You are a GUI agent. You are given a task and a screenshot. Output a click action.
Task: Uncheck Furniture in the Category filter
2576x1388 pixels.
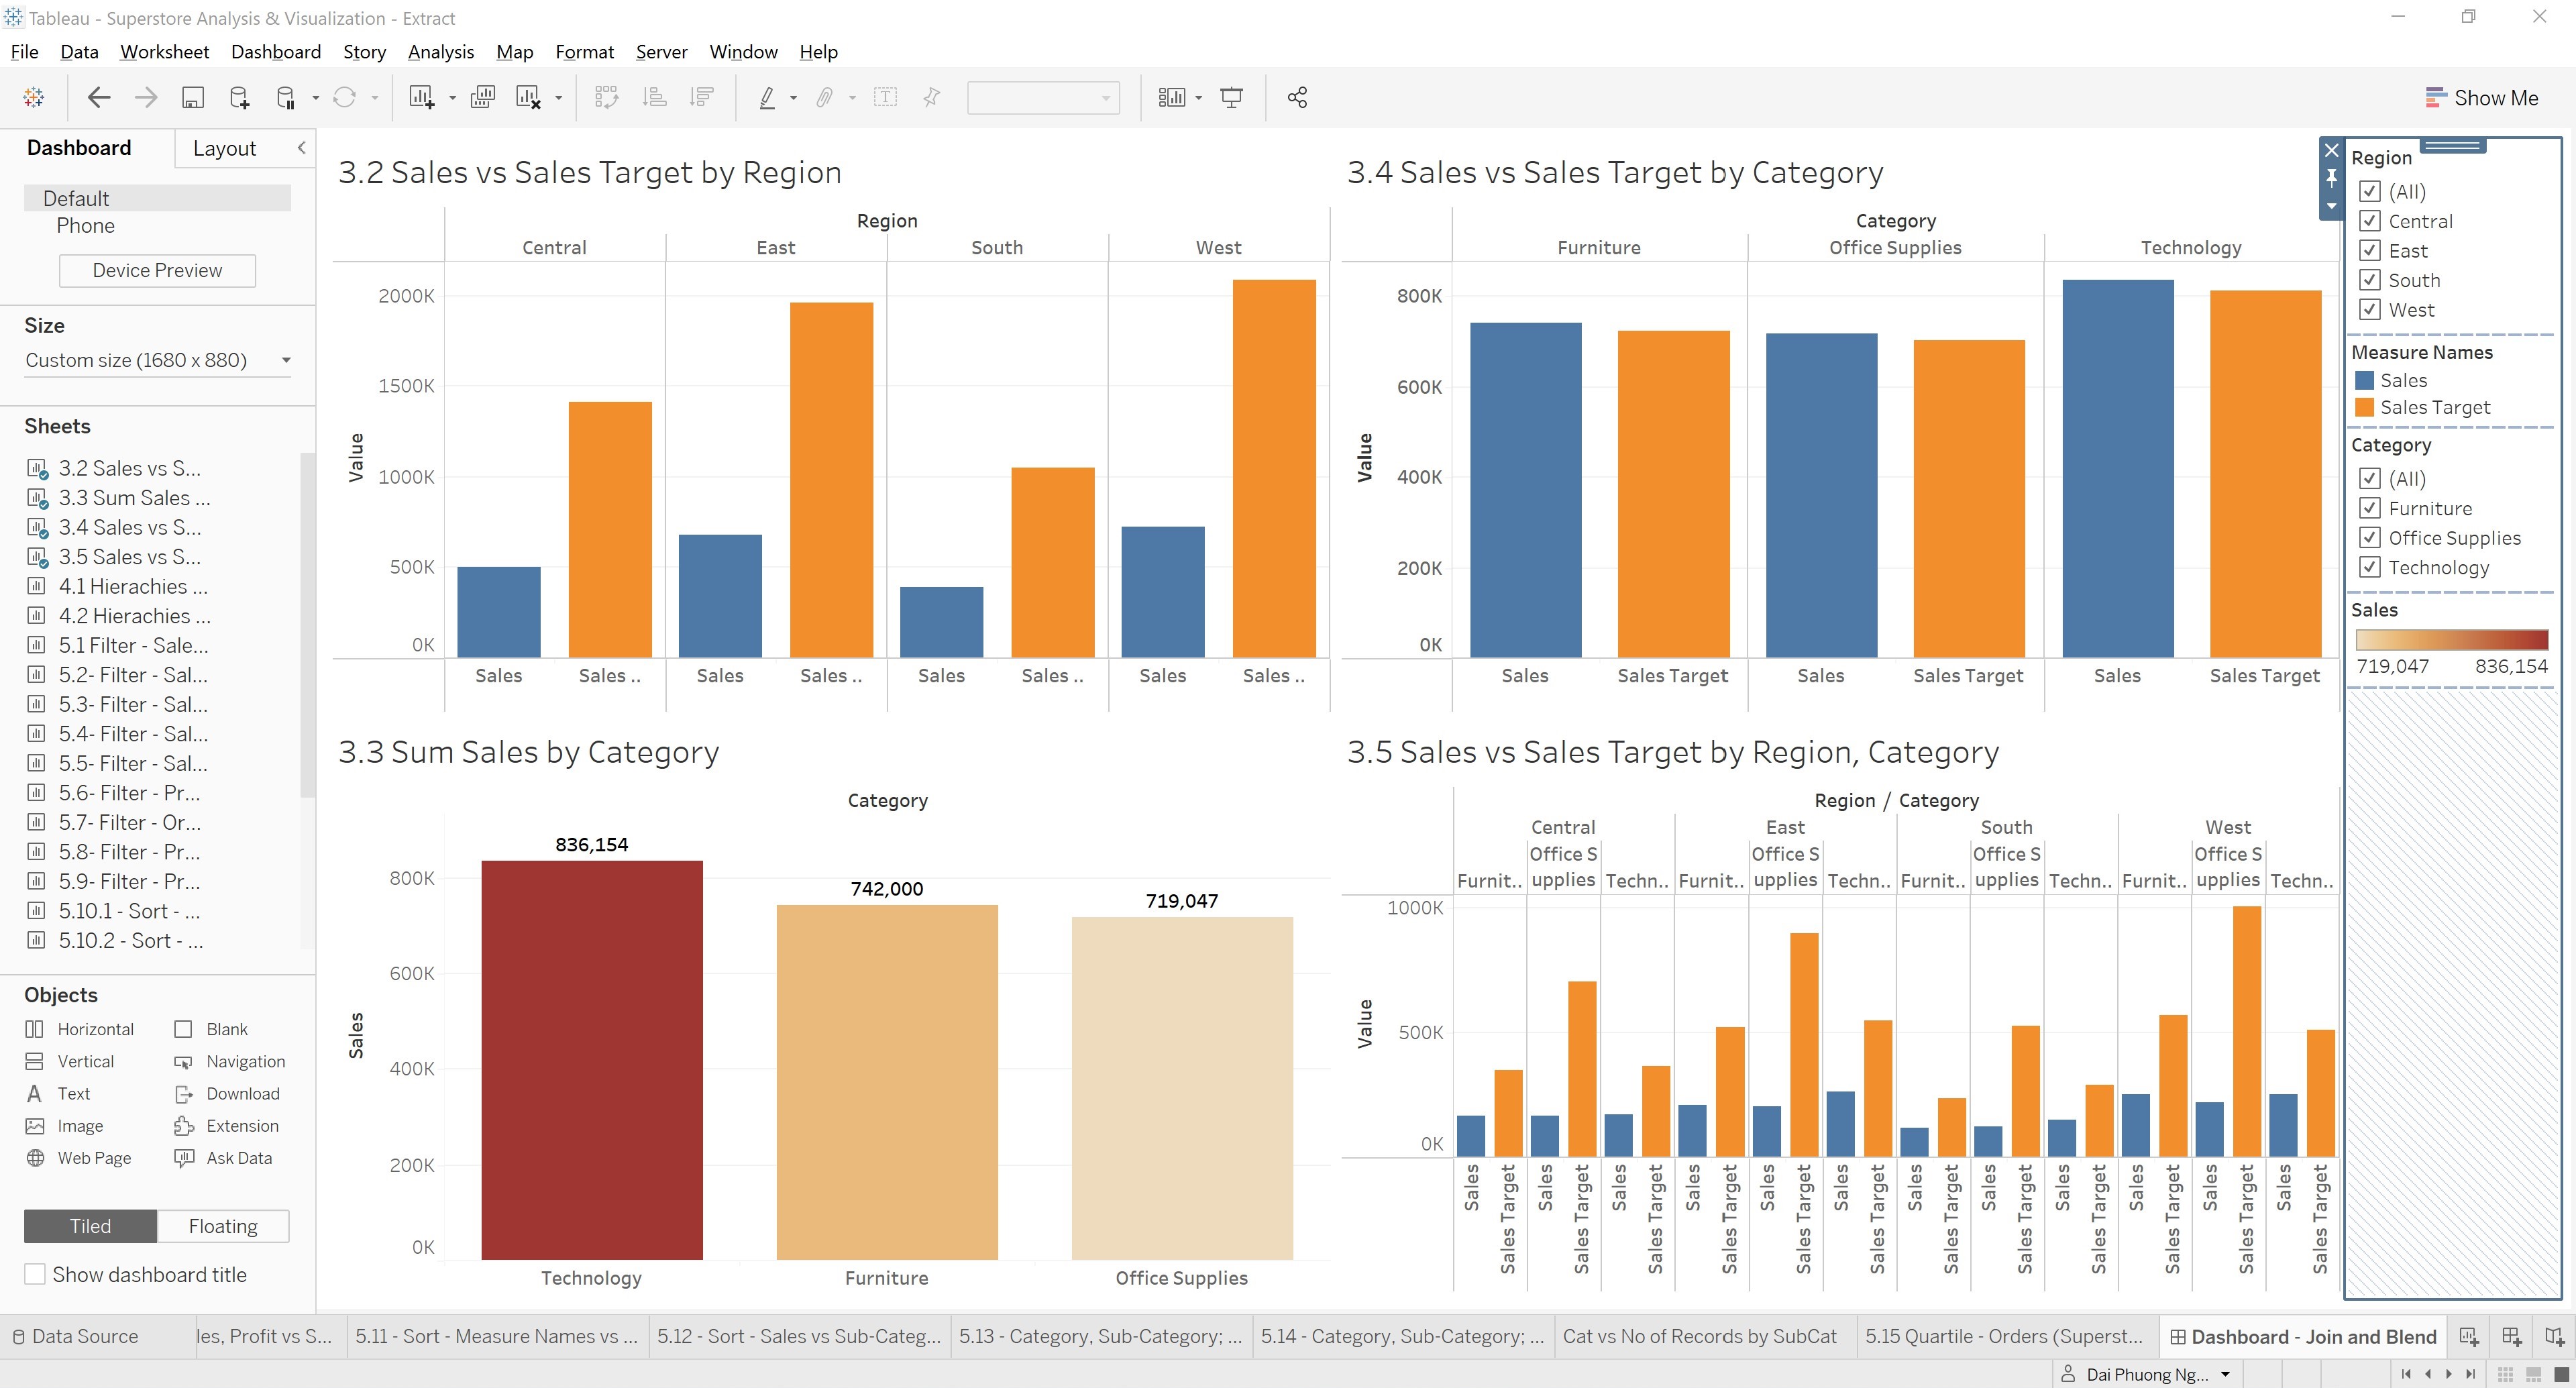click(x=2370, y=508)
